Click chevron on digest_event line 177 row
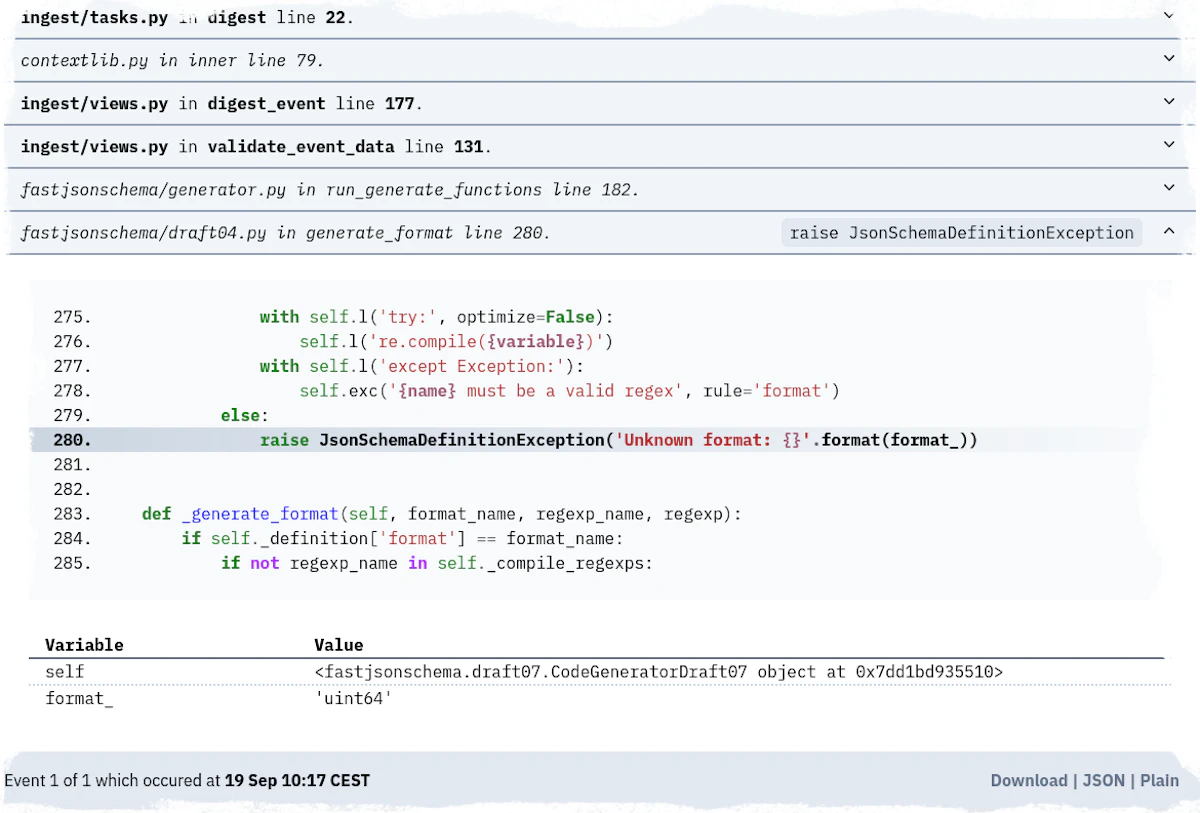The image size is (1200, 813). (1168, 102)
